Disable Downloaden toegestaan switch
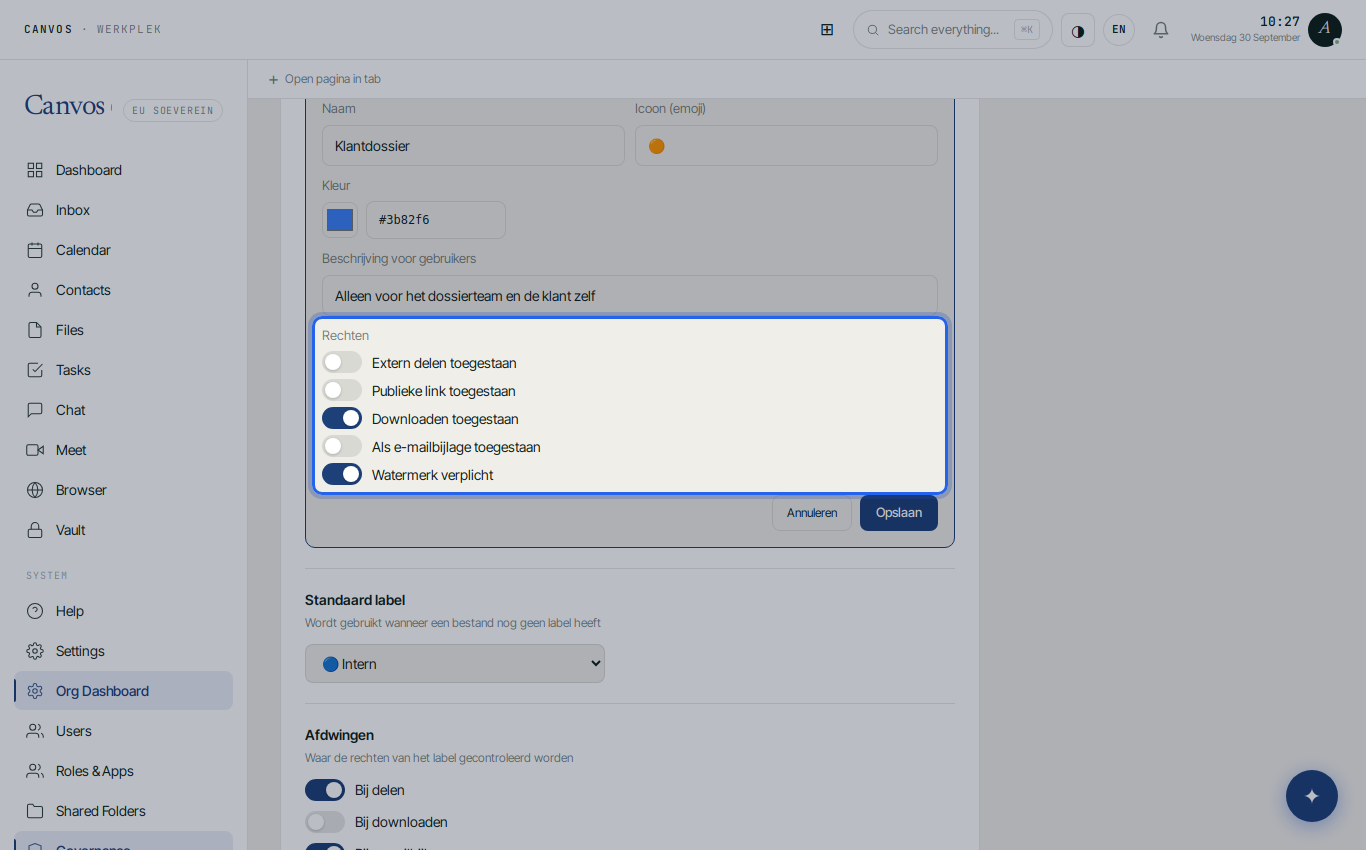 [342, 418]
